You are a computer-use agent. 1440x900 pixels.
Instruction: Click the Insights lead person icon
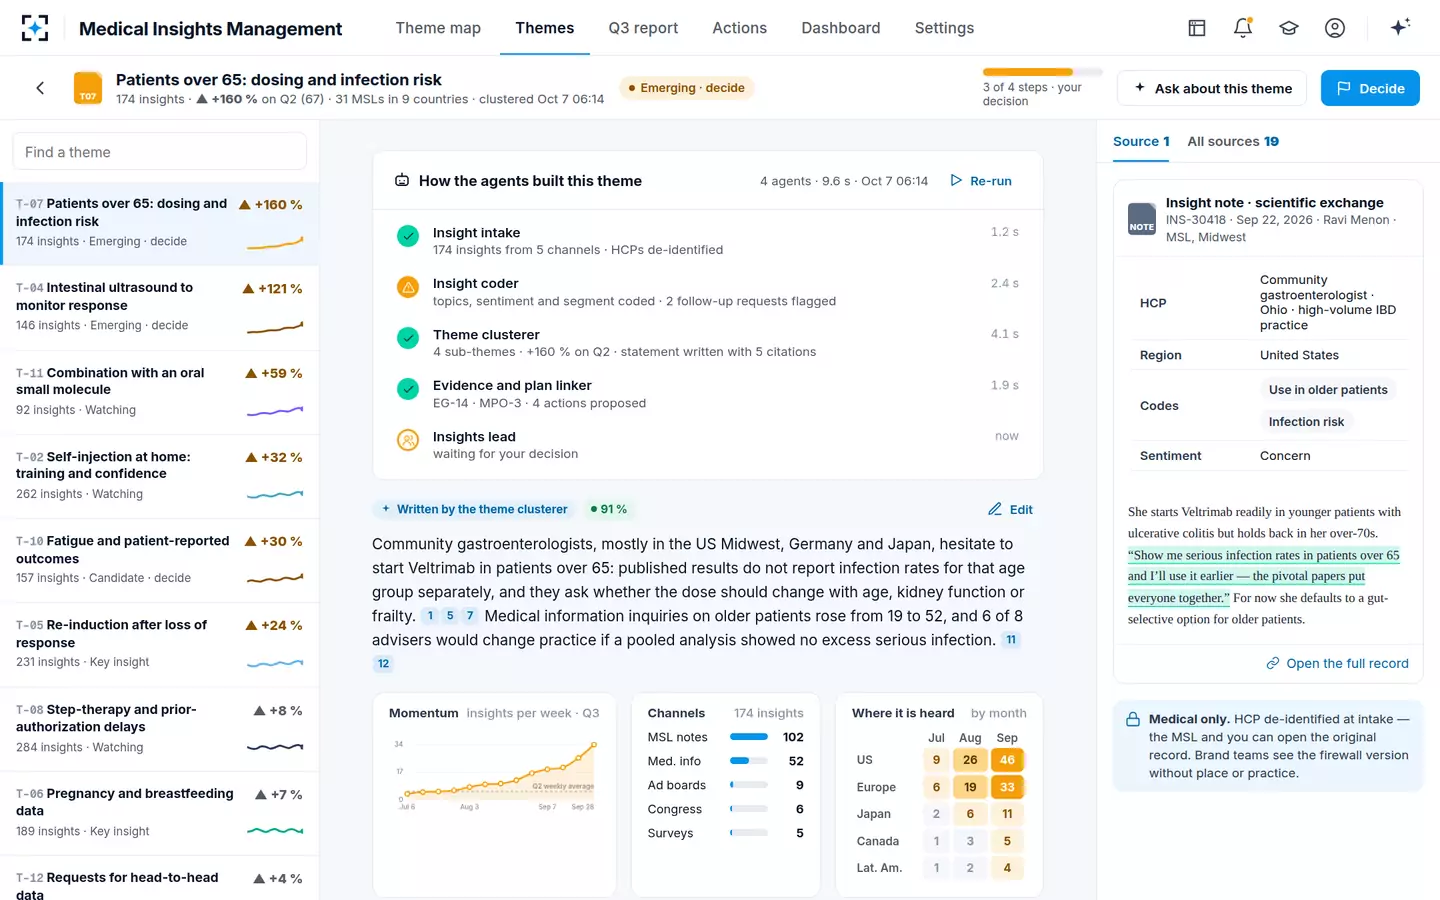408,440
